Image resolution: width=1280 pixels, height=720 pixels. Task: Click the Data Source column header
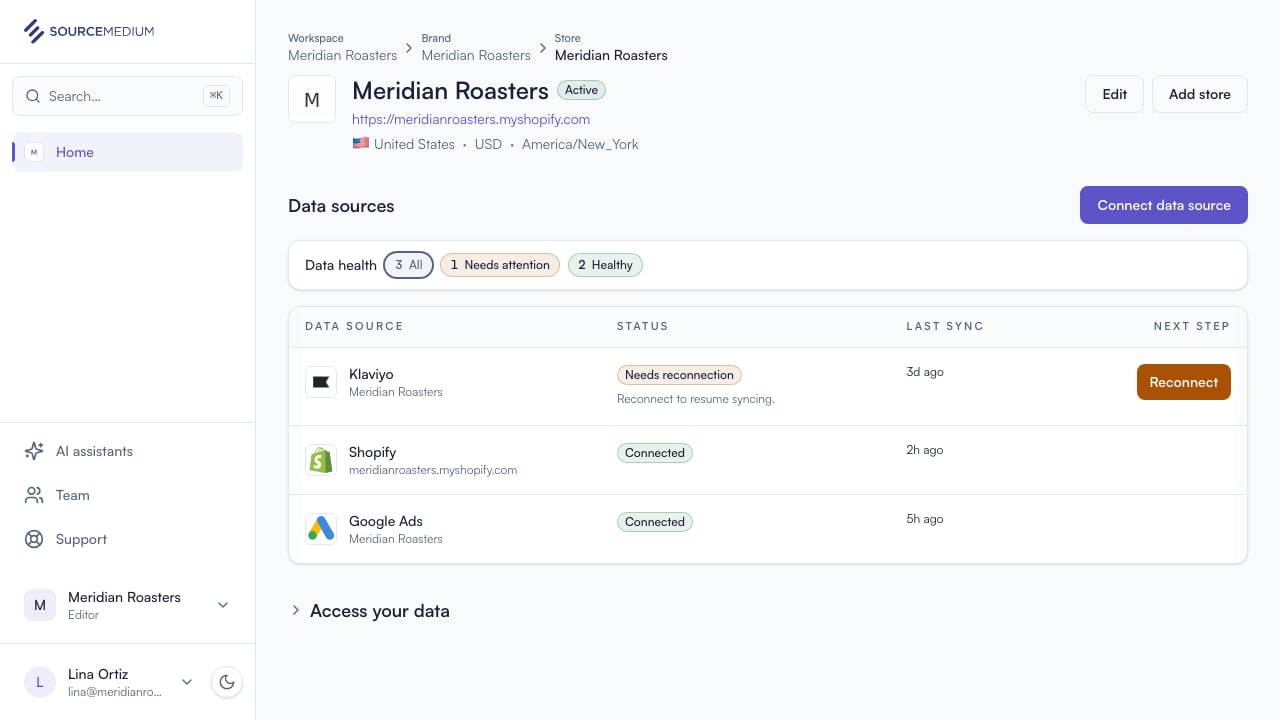pyautogui.click(x=354, y=326)
